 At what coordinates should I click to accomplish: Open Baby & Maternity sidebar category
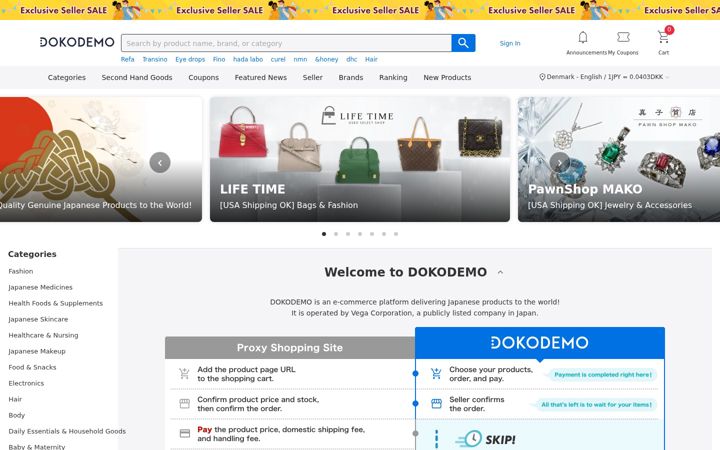point(37,446)
